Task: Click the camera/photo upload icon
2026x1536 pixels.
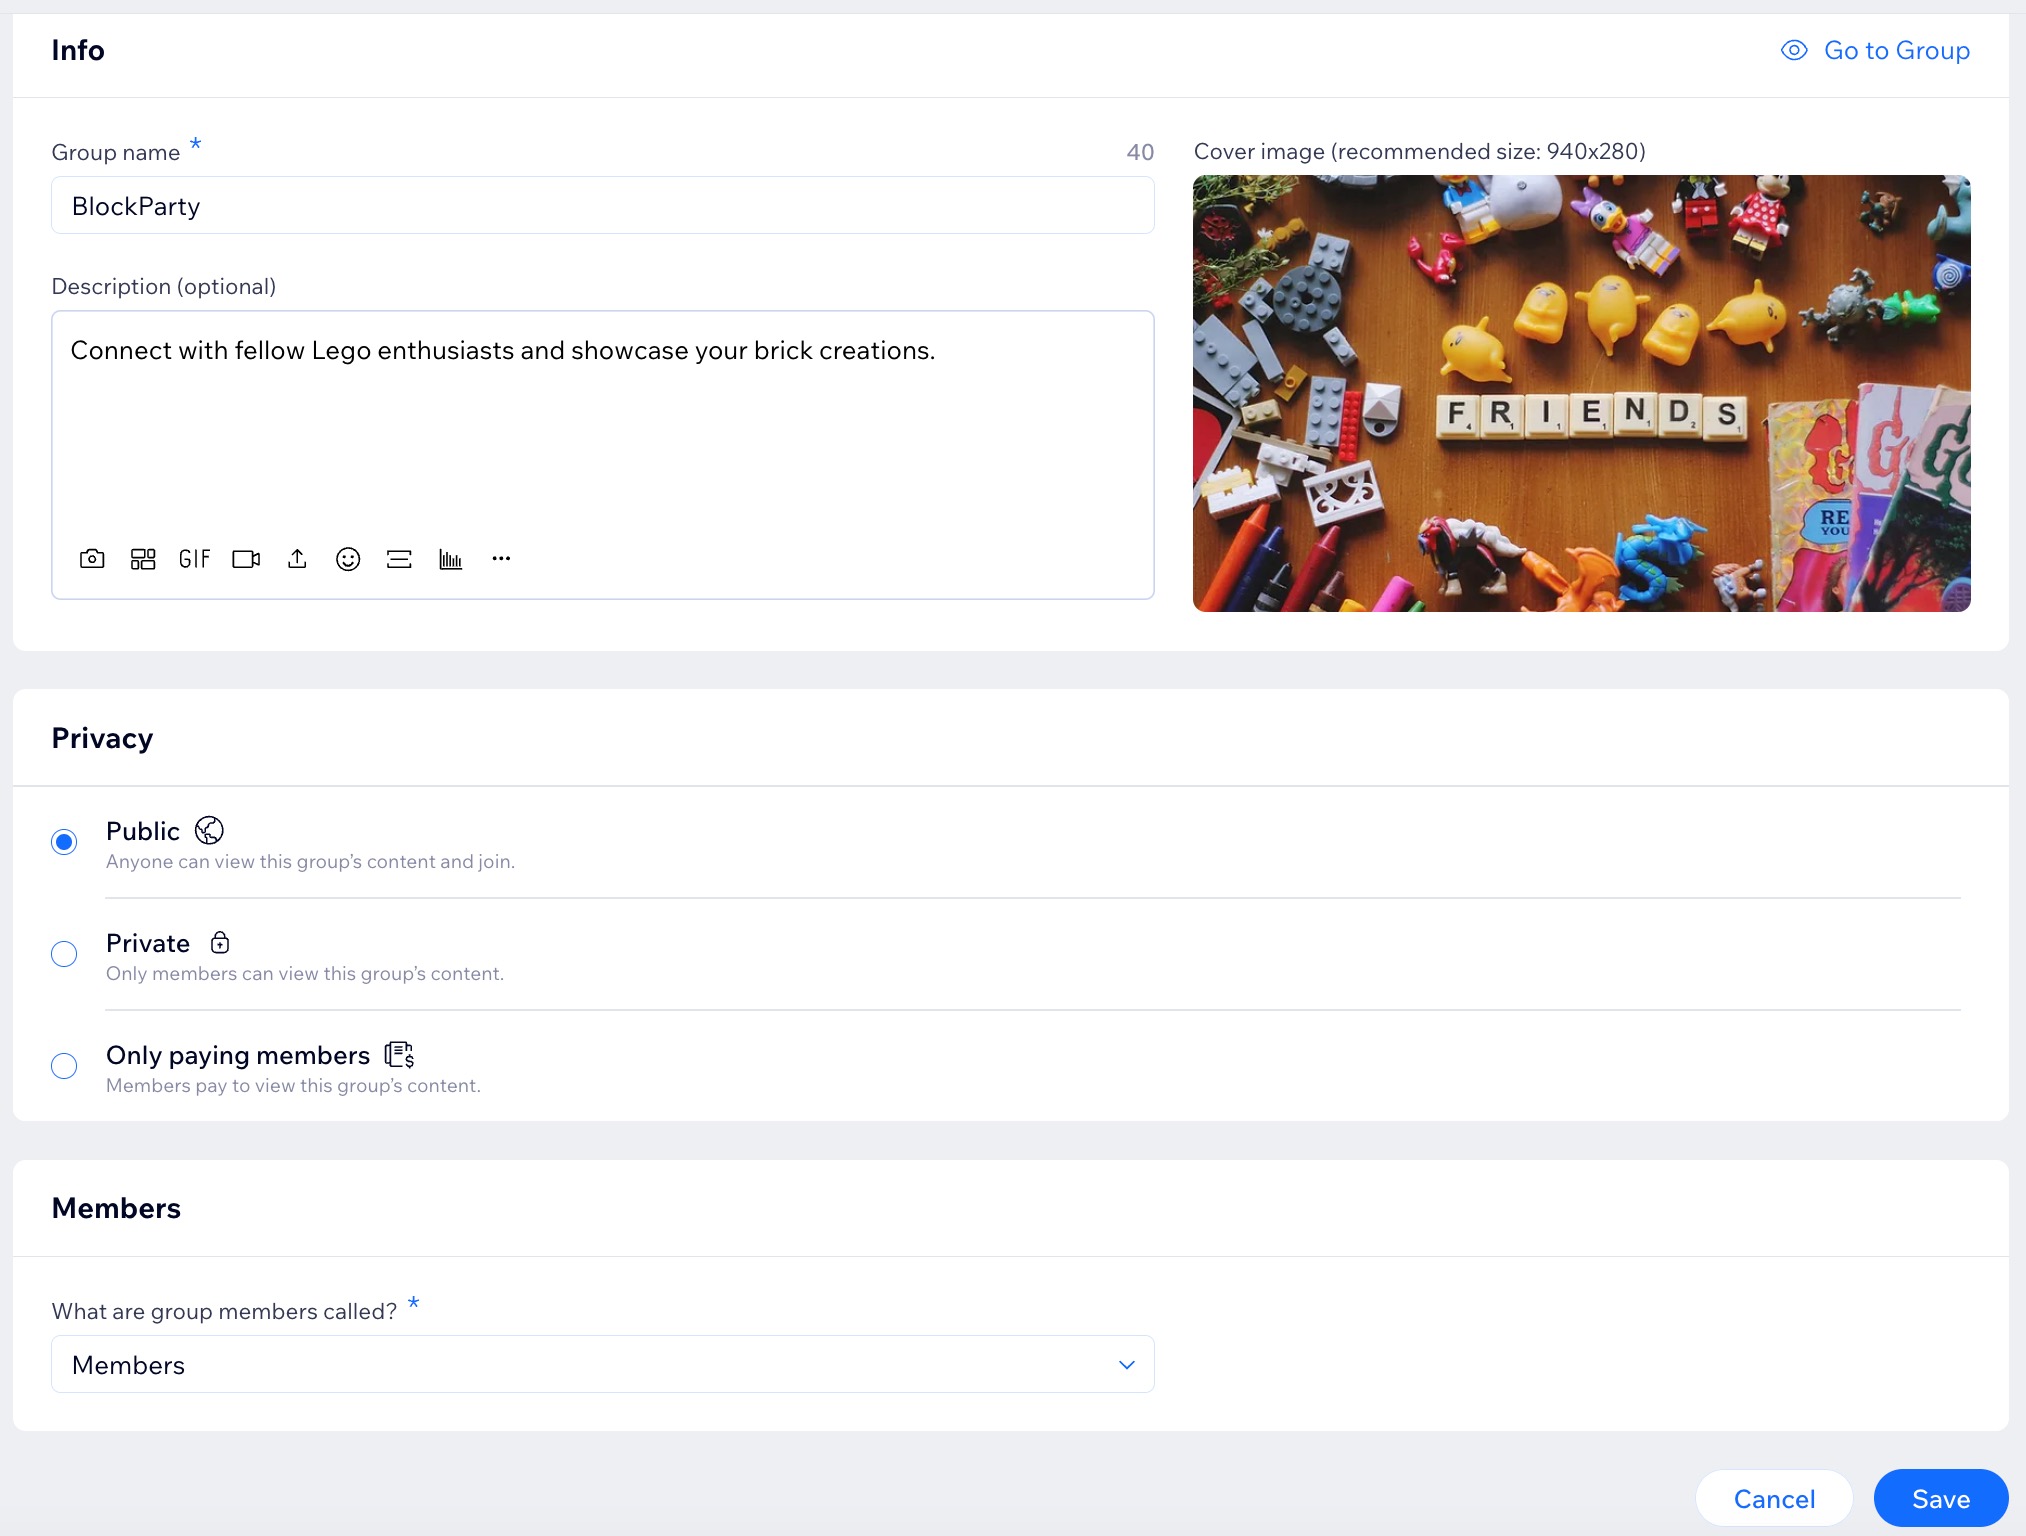Action: point(92,560)
